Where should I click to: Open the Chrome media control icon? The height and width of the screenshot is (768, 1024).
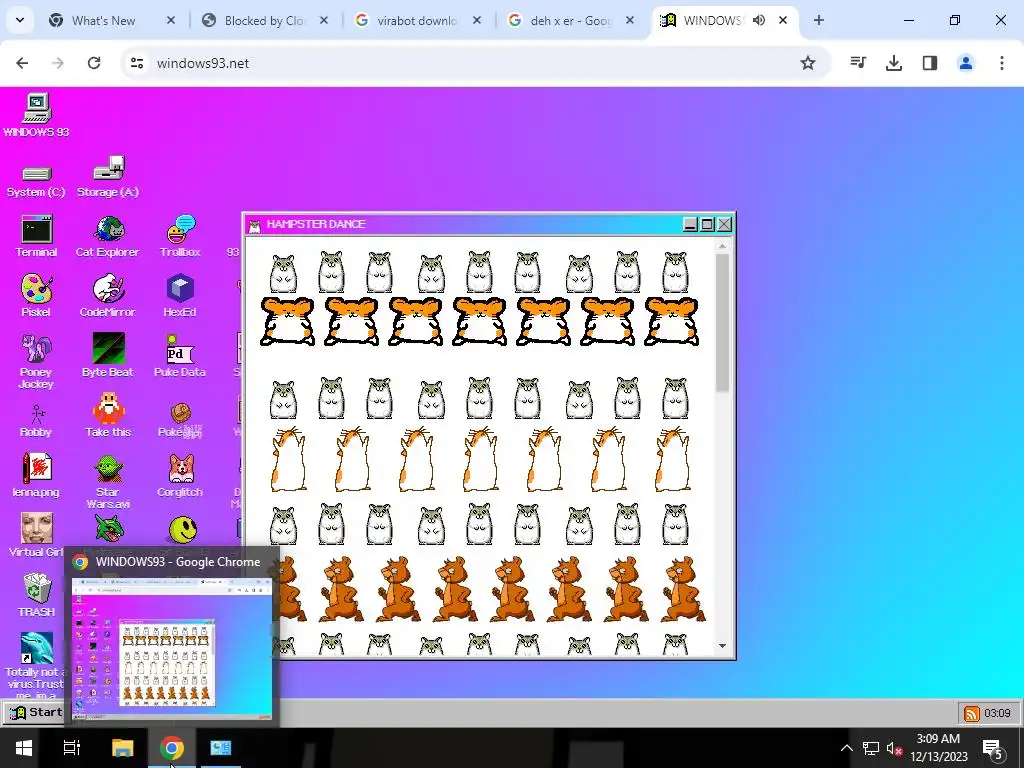[858, 63]
